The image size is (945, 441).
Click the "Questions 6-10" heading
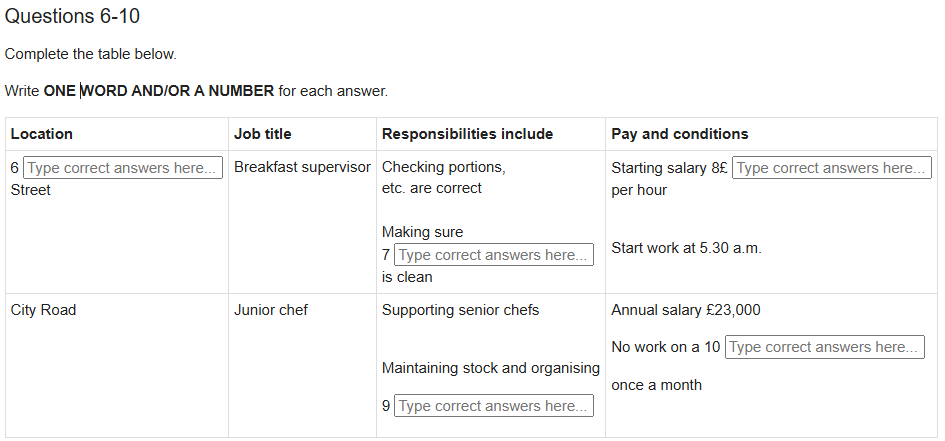(x=72, y=17)
